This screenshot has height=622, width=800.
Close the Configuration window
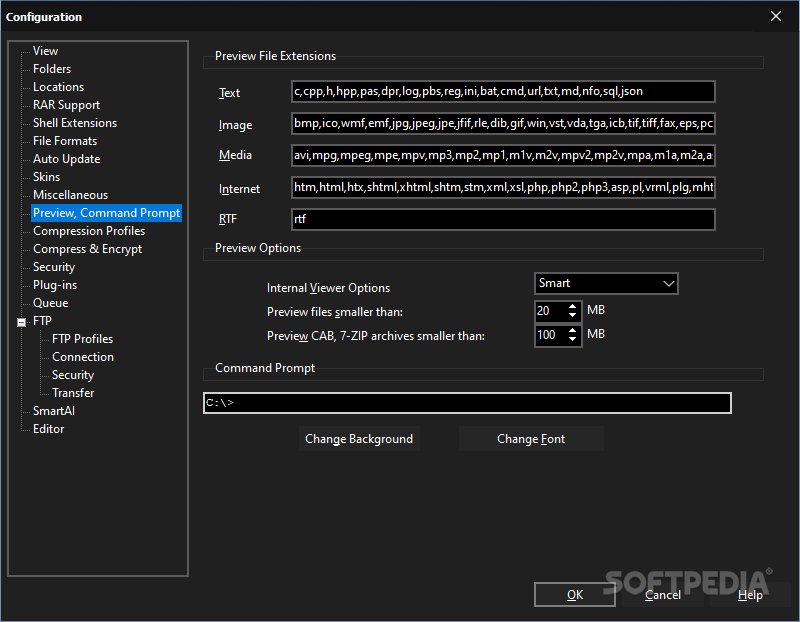click(x=776, y=16)
